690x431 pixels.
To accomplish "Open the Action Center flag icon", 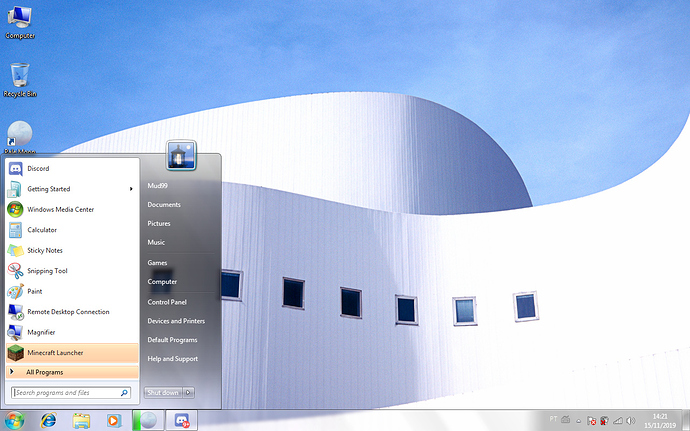I will [592, 421].
